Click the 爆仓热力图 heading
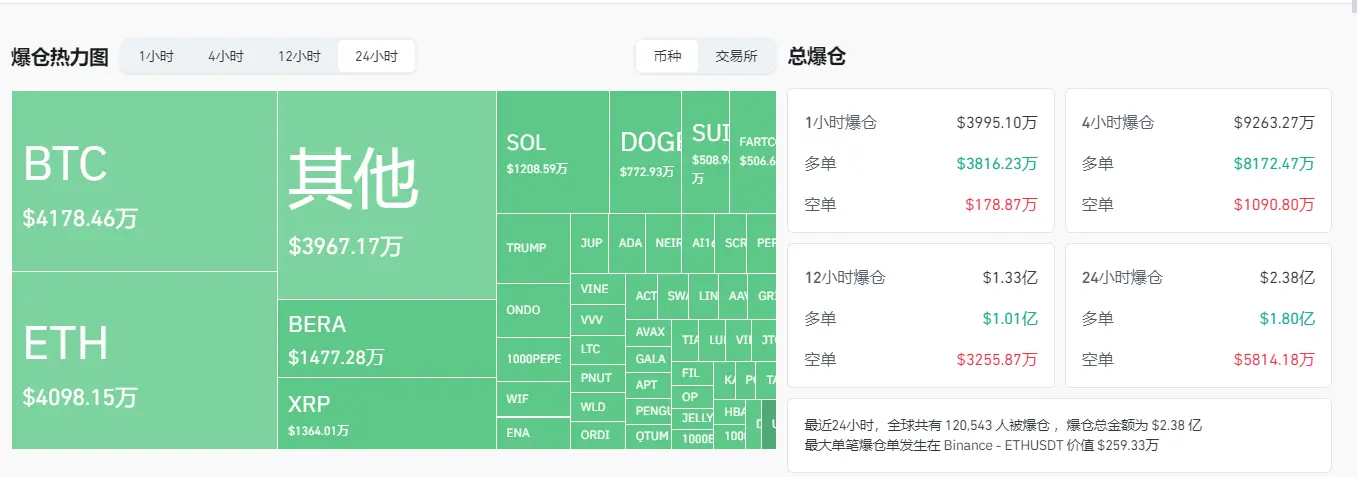The image size is (1357, 477). tap(60, 57)
